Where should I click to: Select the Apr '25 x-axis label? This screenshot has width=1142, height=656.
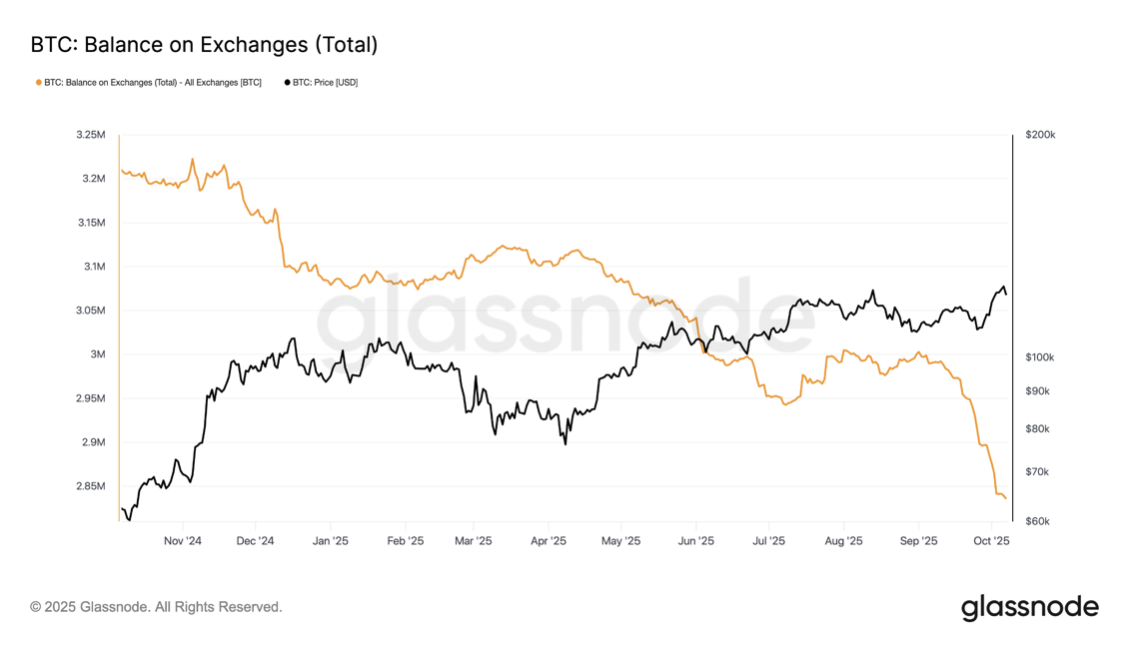click(x=548, y=541)
